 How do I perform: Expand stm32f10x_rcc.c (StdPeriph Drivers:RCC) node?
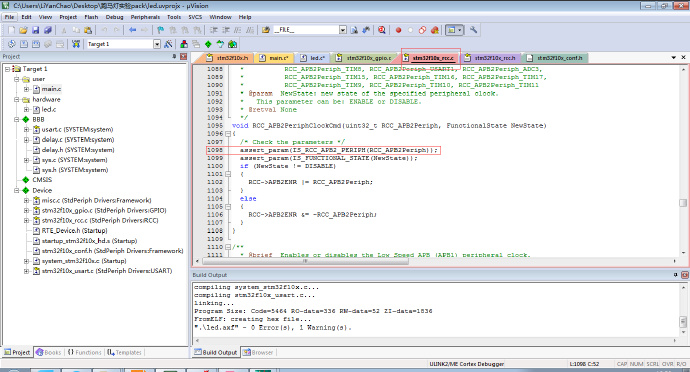point(26,220)
